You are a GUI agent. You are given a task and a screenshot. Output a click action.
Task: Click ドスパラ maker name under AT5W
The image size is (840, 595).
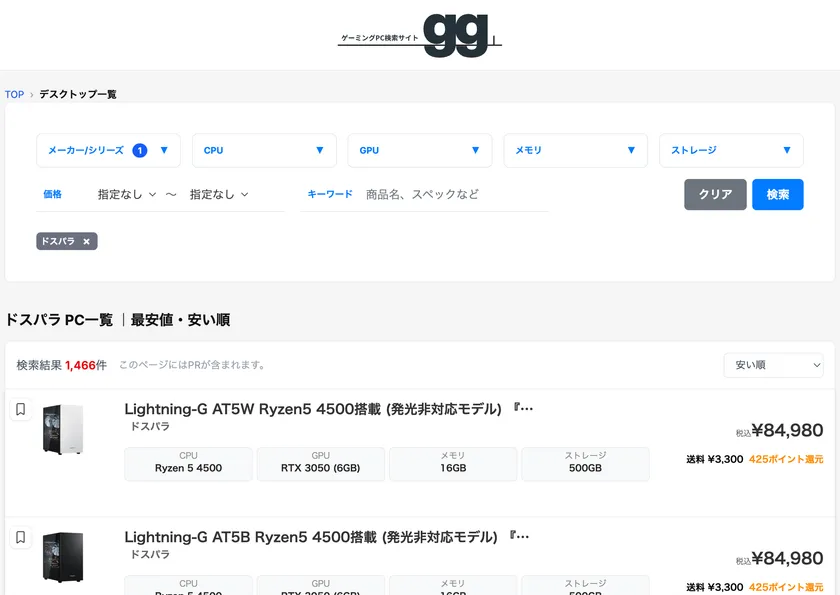(x=150, y=427)
